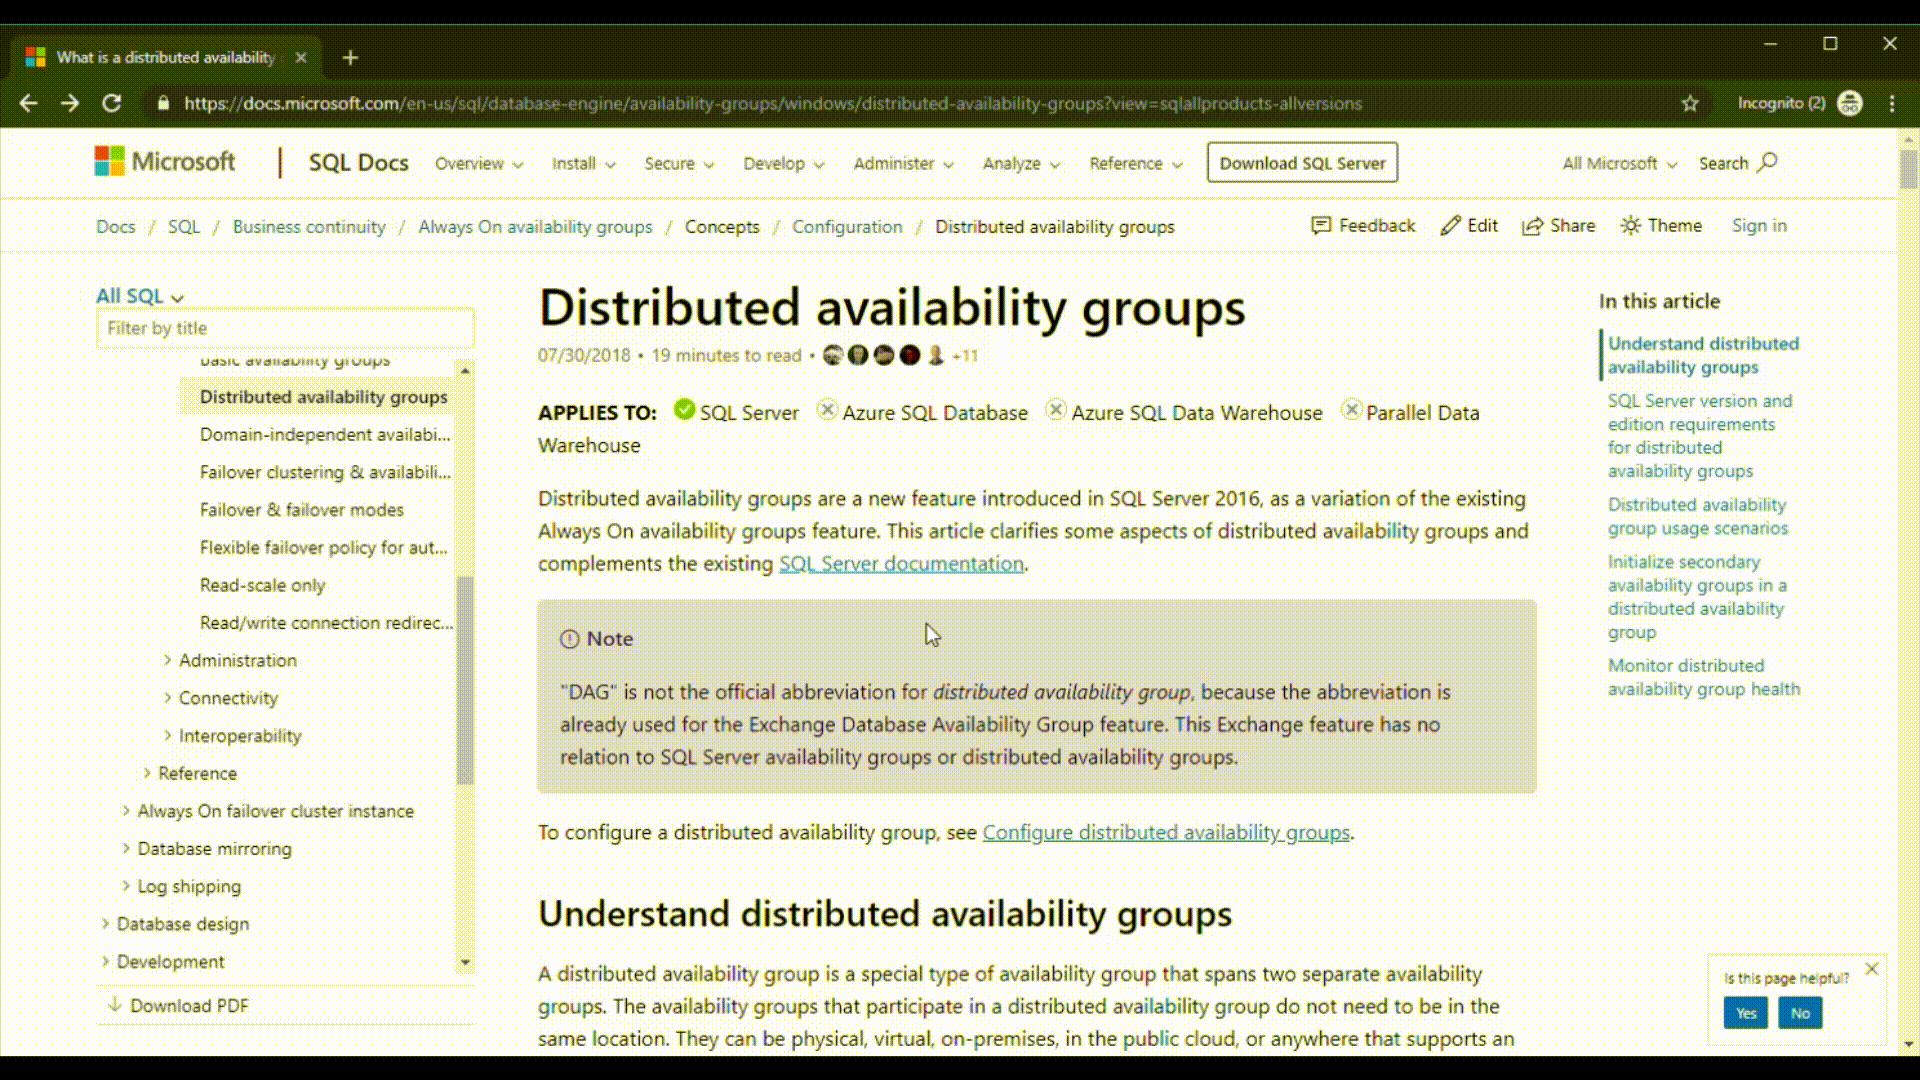Click the Azure SQL Data Warehouse toggle

pos(1056,411)
